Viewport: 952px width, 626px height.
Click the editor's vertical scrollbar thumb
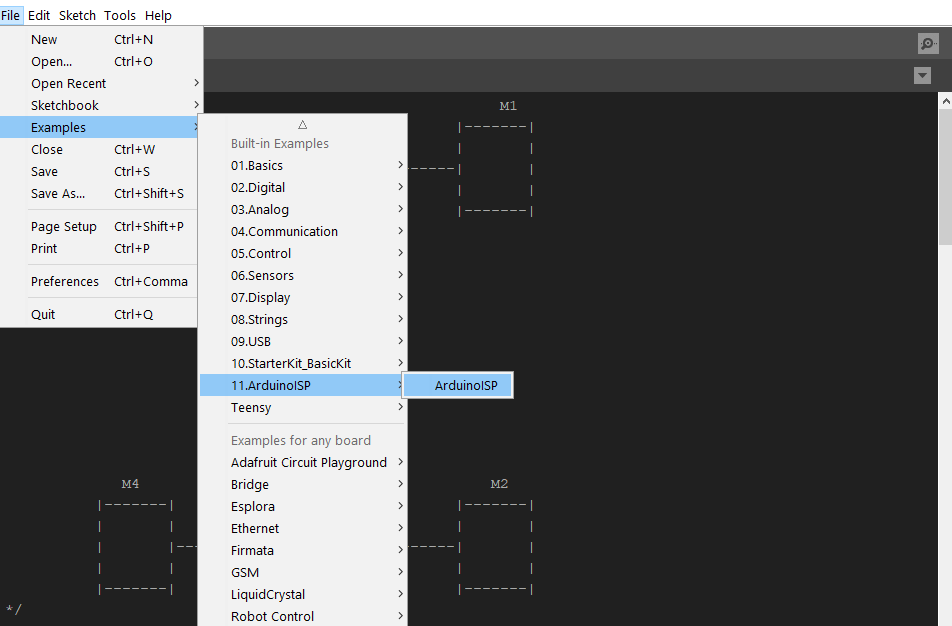coord(945,170)
